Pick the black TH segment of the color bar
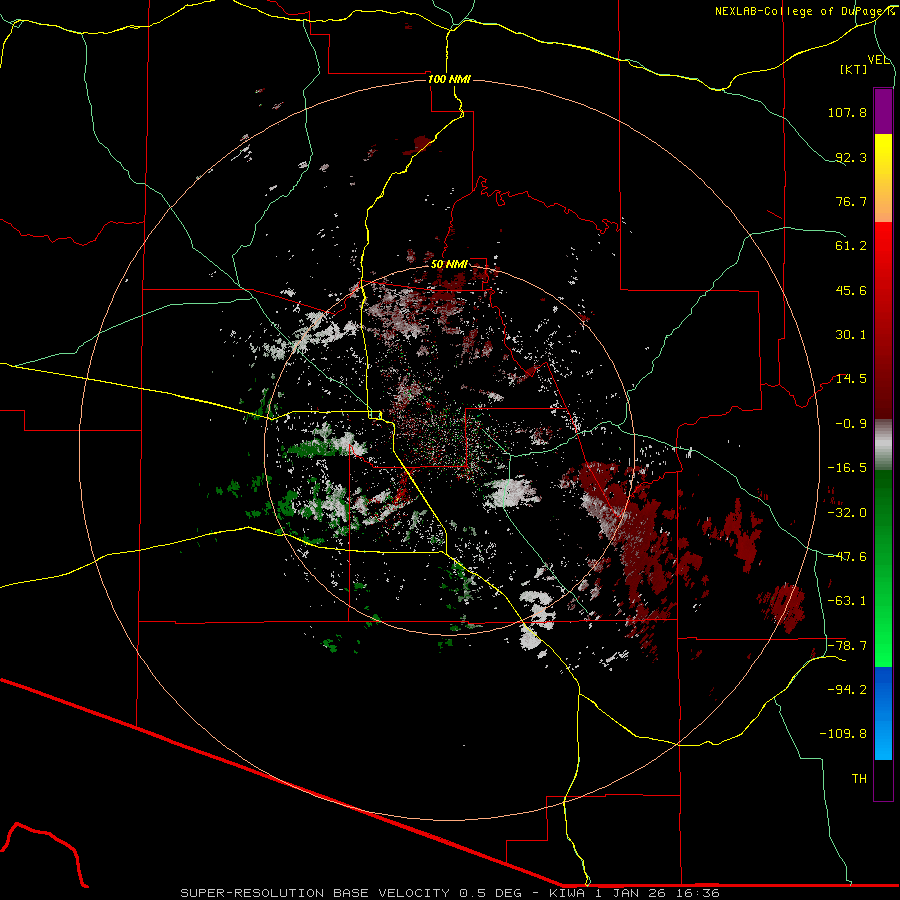The height and width of the screenshot is (900, 900). click(883, 780)
